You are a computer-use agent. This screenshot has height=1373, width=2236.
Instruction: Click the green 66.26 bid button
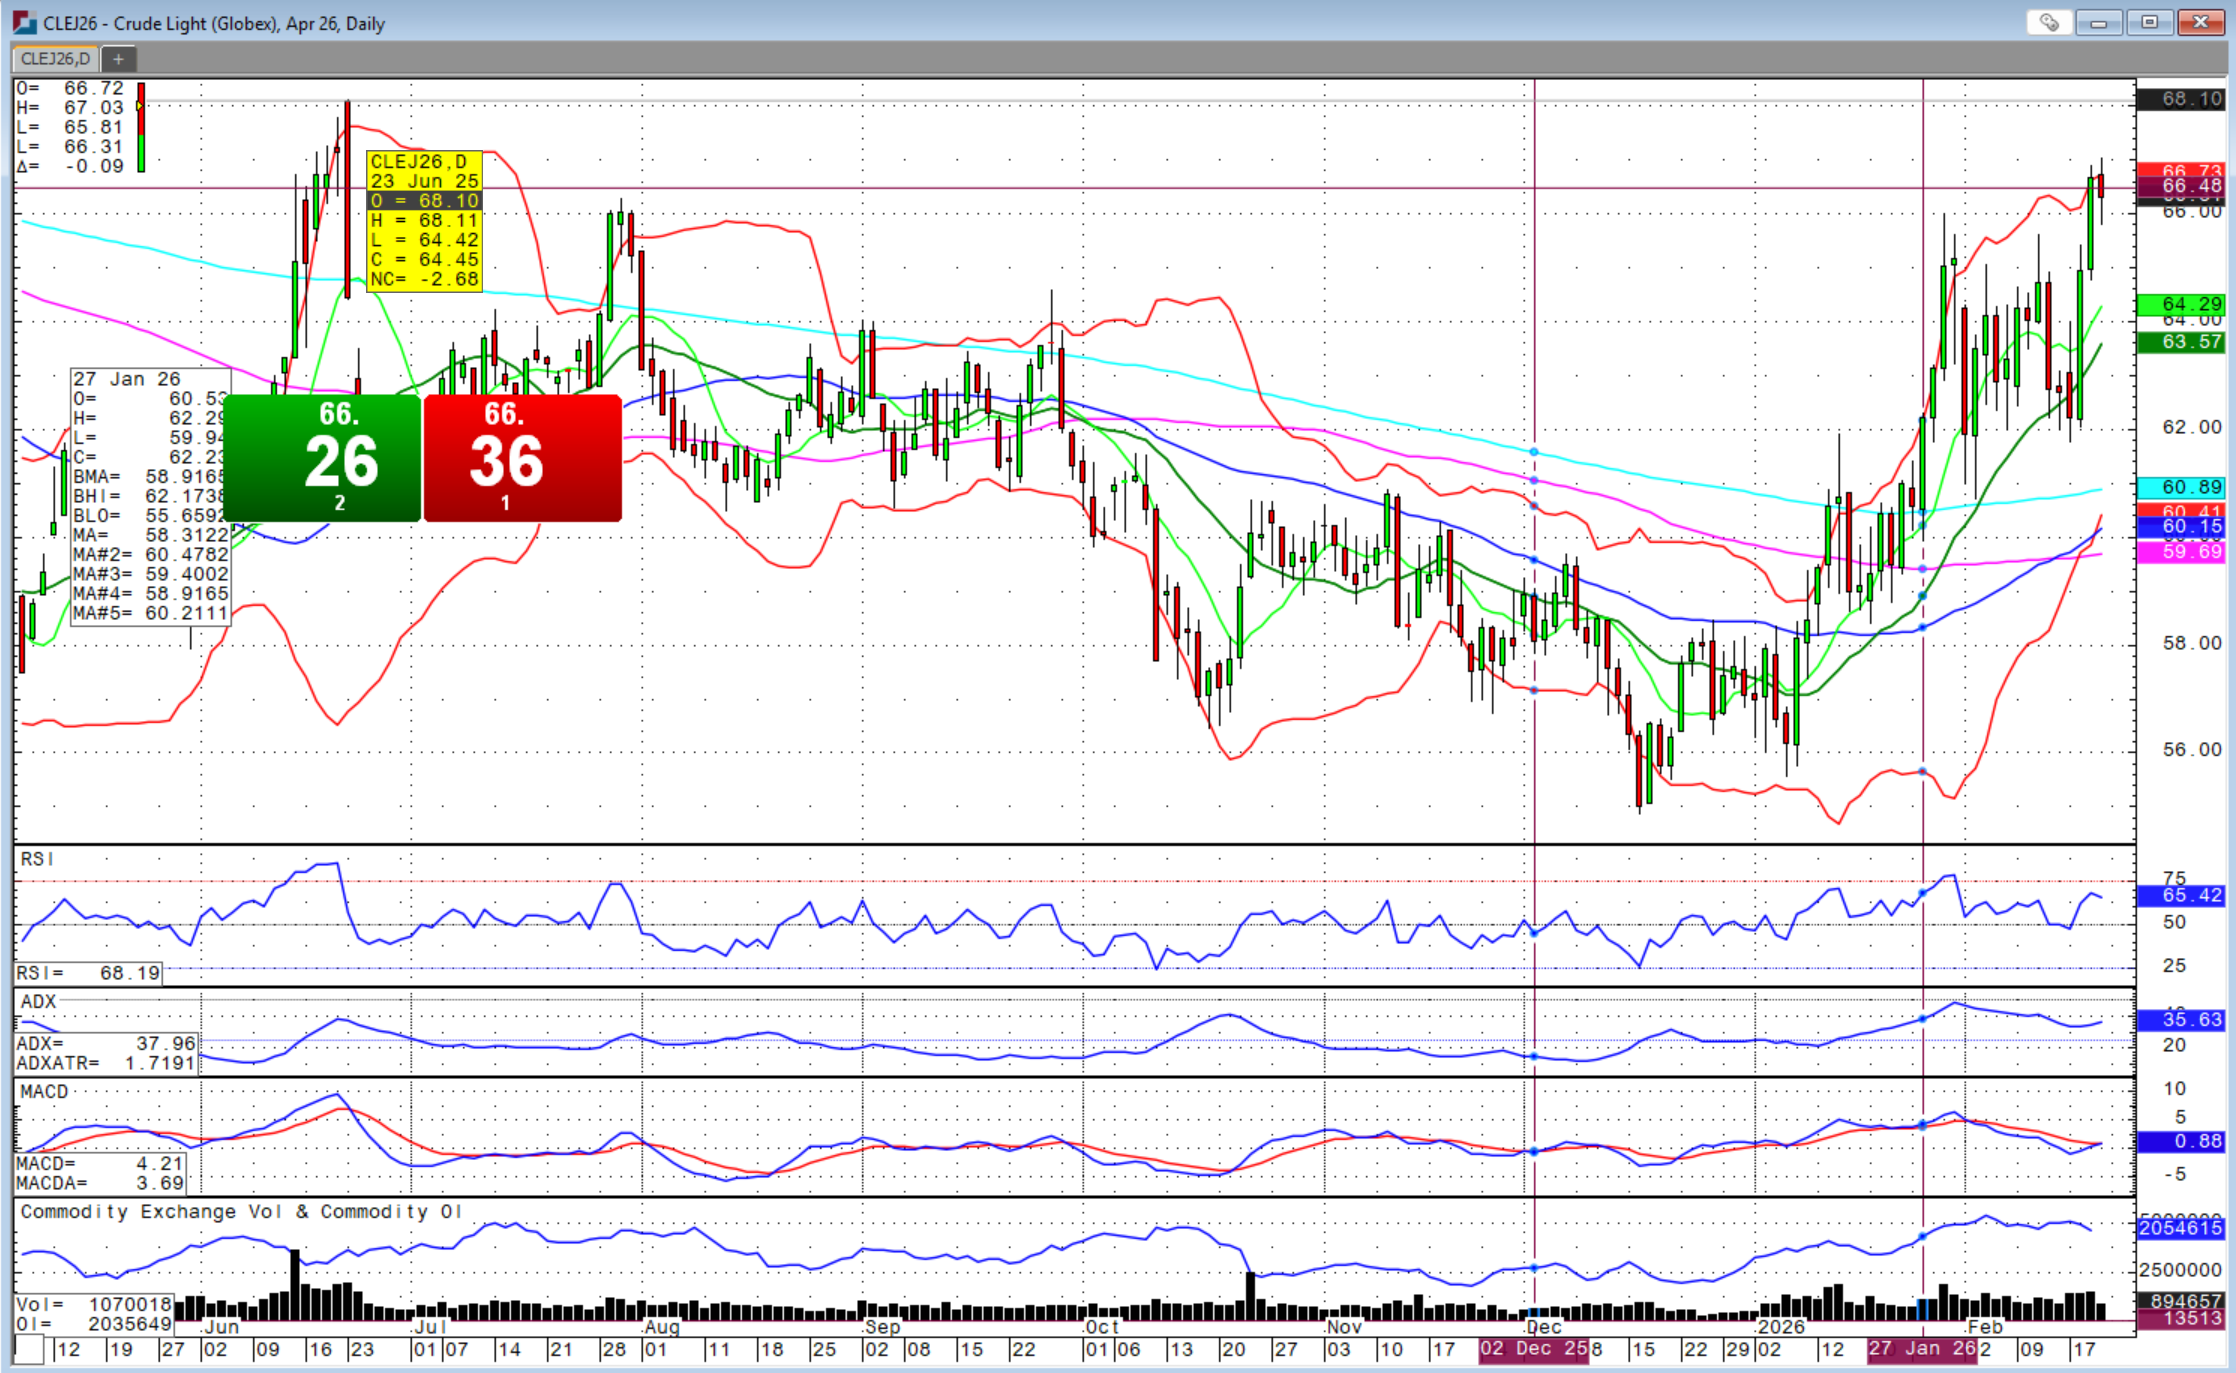(x=322, y=458)
